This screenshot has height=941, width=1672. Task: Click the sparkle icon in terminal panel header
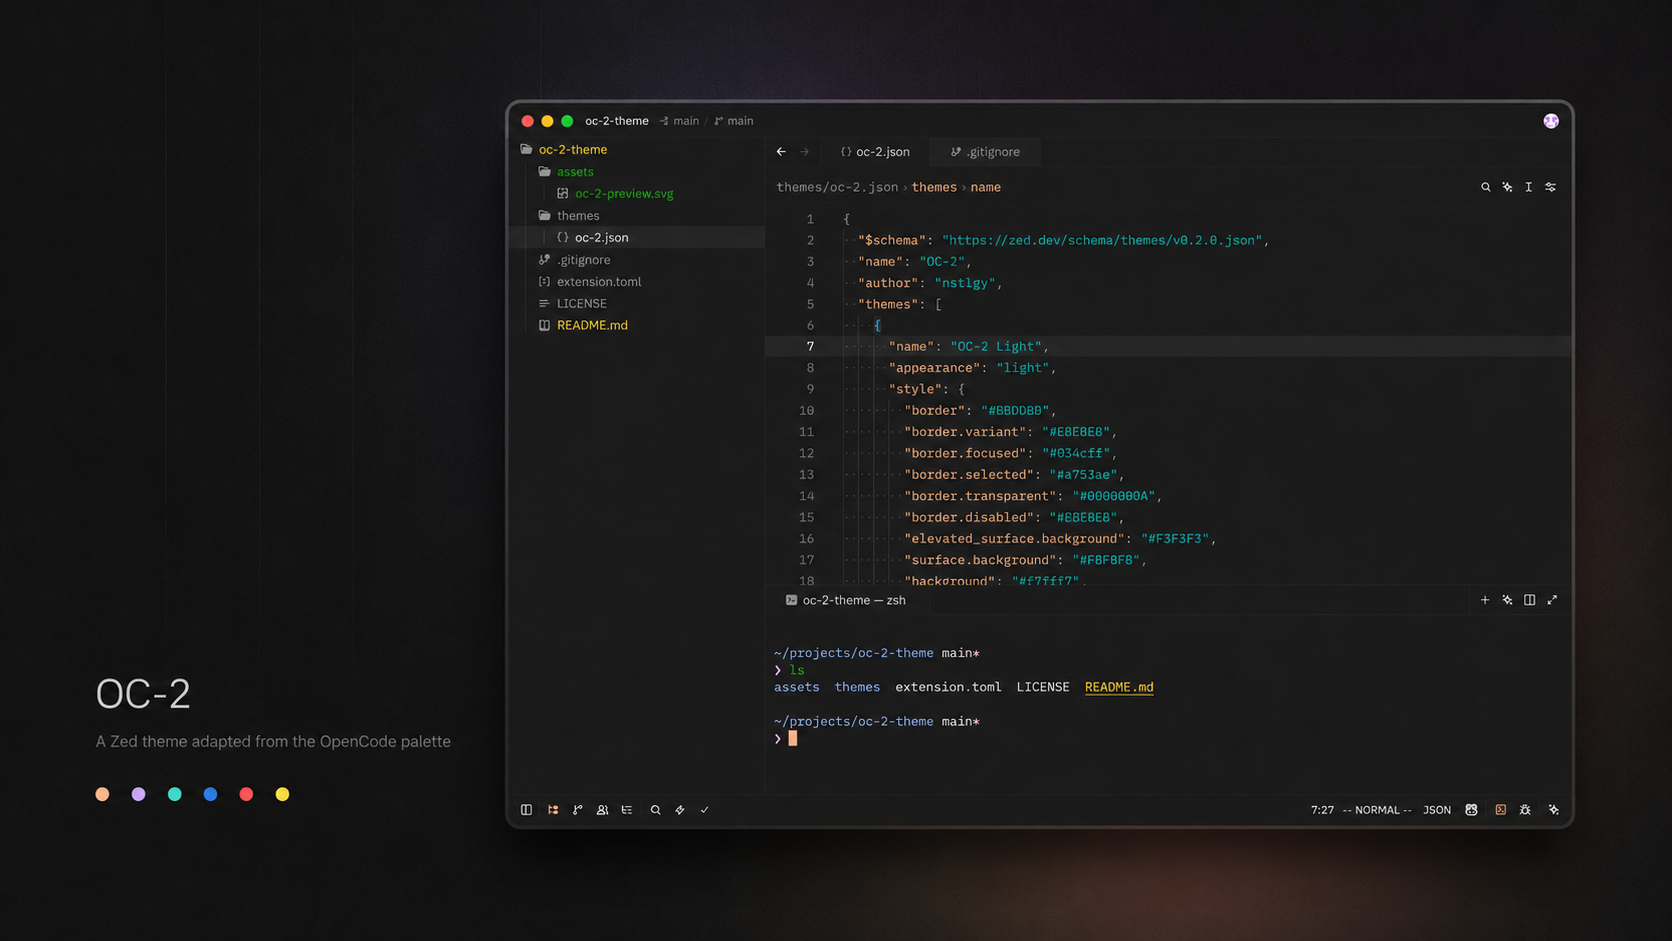pyautogui.click(x=1507, y=600)
